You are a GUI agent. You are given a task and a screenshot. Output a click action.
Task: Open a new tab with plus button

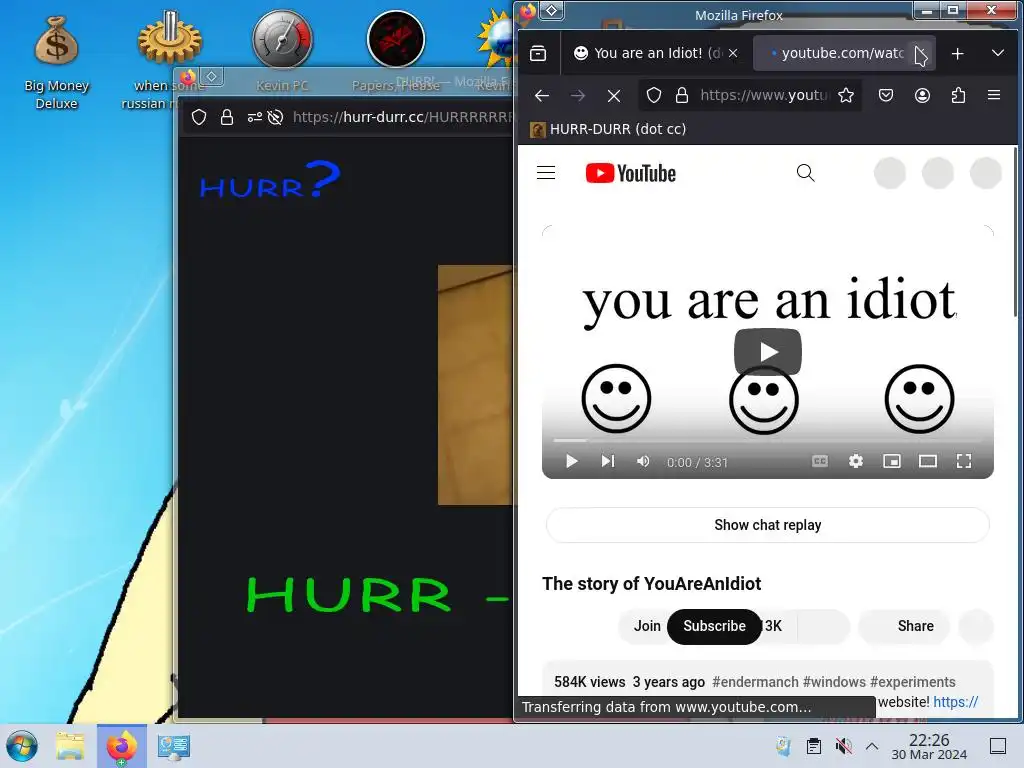pyautogui.click(x=957, y=54)
